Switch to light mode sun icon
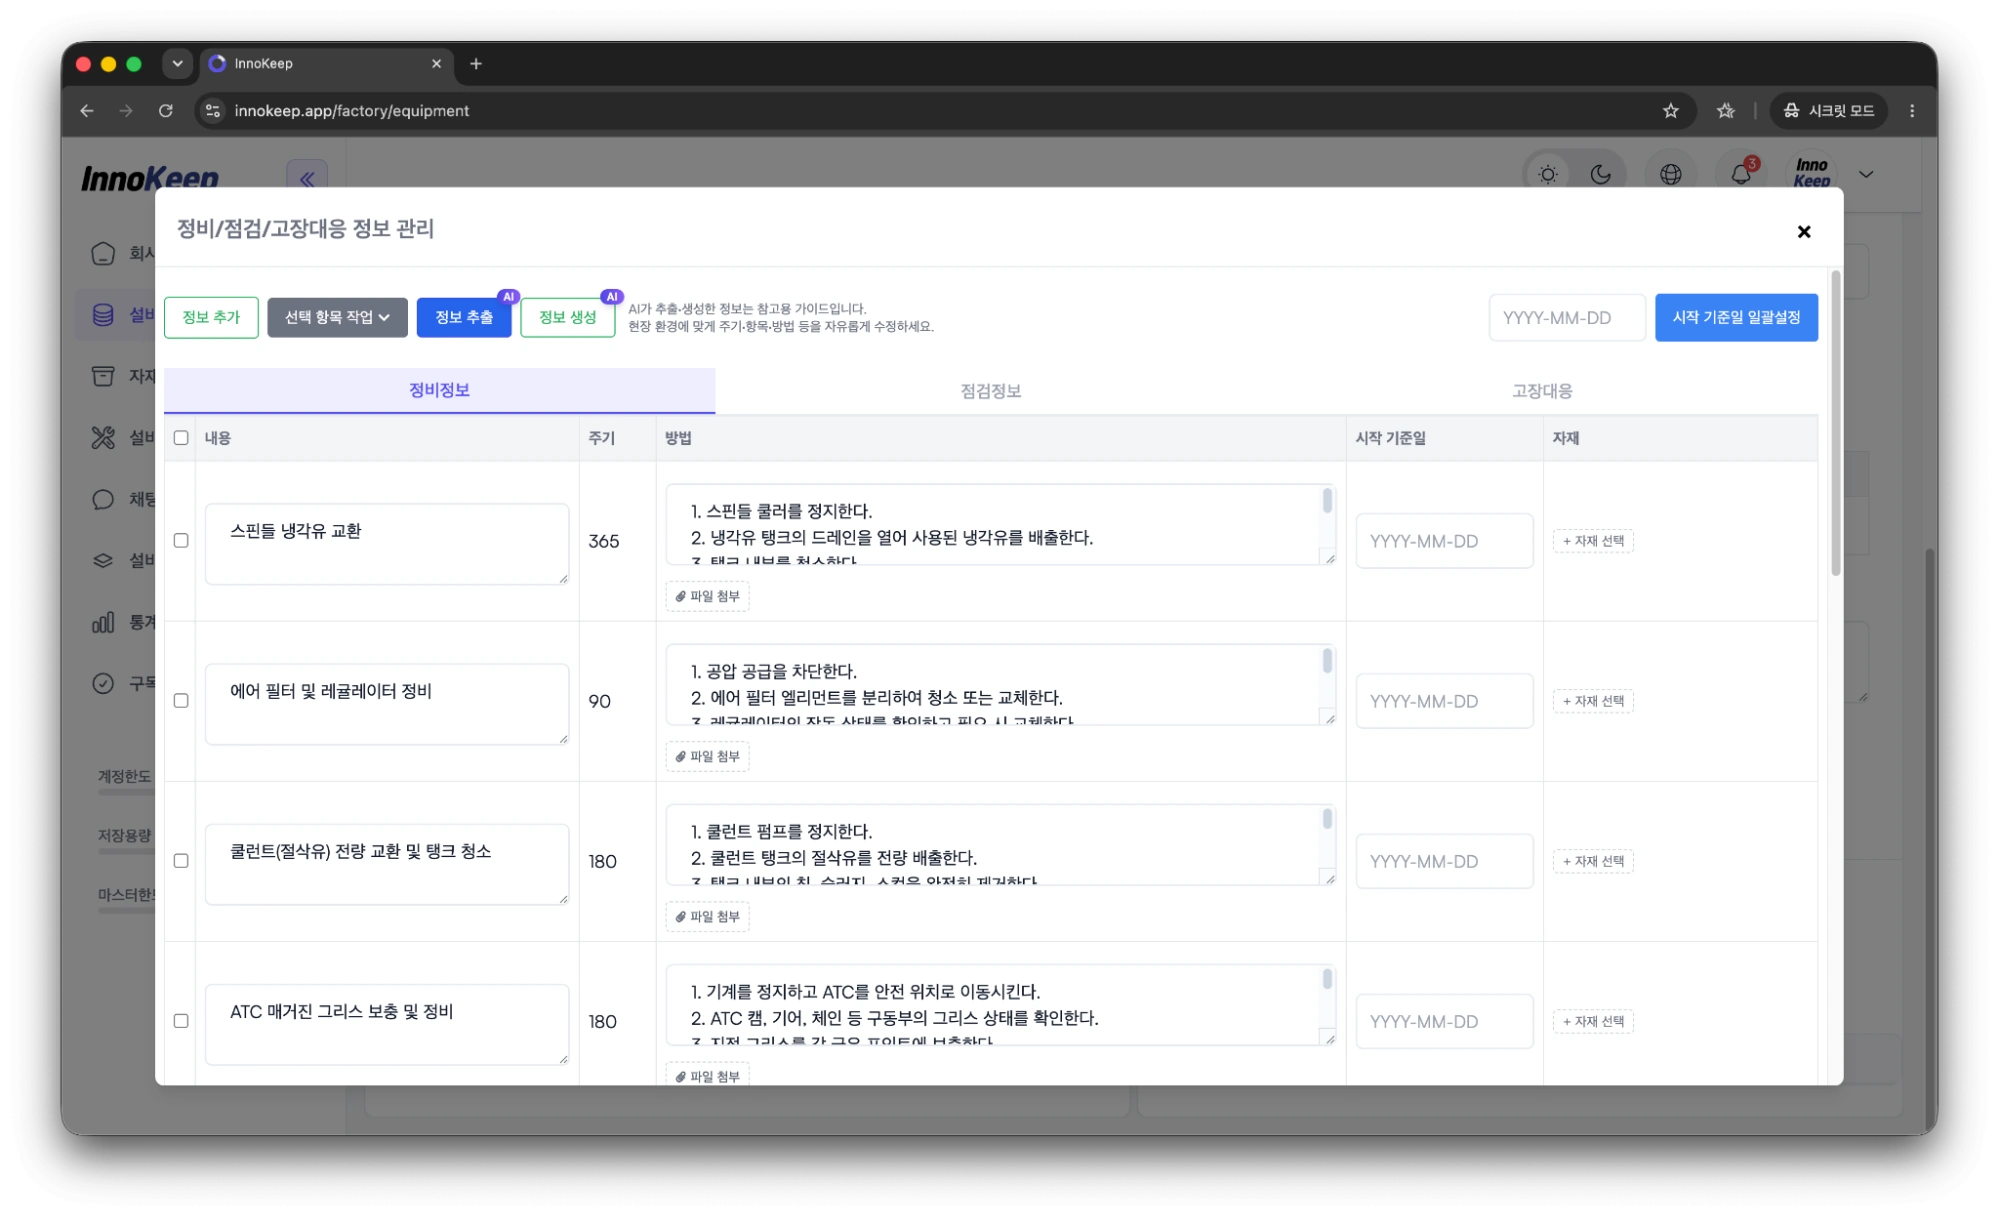This screenshot has width=1999, height=1218. [x=1547, y=174]
